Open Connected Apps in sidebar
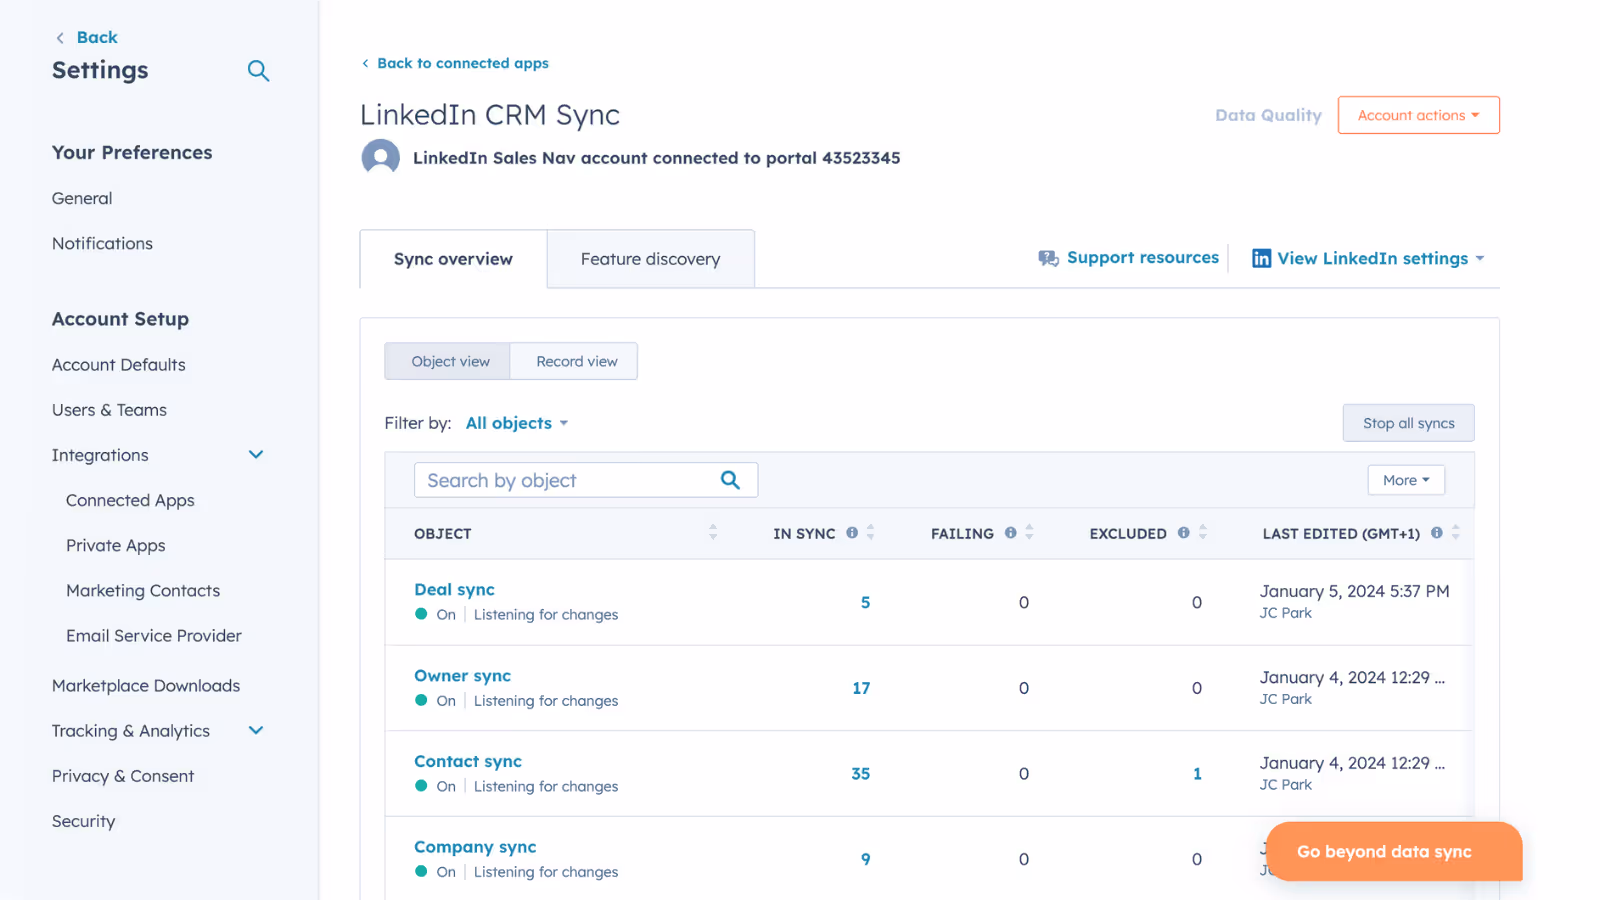The image size is (1600, 900). 130,500
